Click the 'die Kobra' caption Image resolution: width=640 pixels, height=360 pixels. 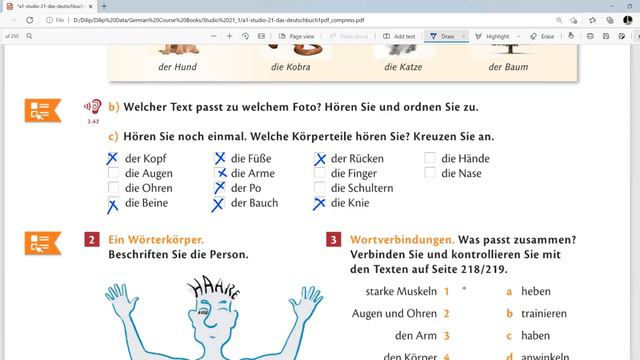click(x=291, y=67)
